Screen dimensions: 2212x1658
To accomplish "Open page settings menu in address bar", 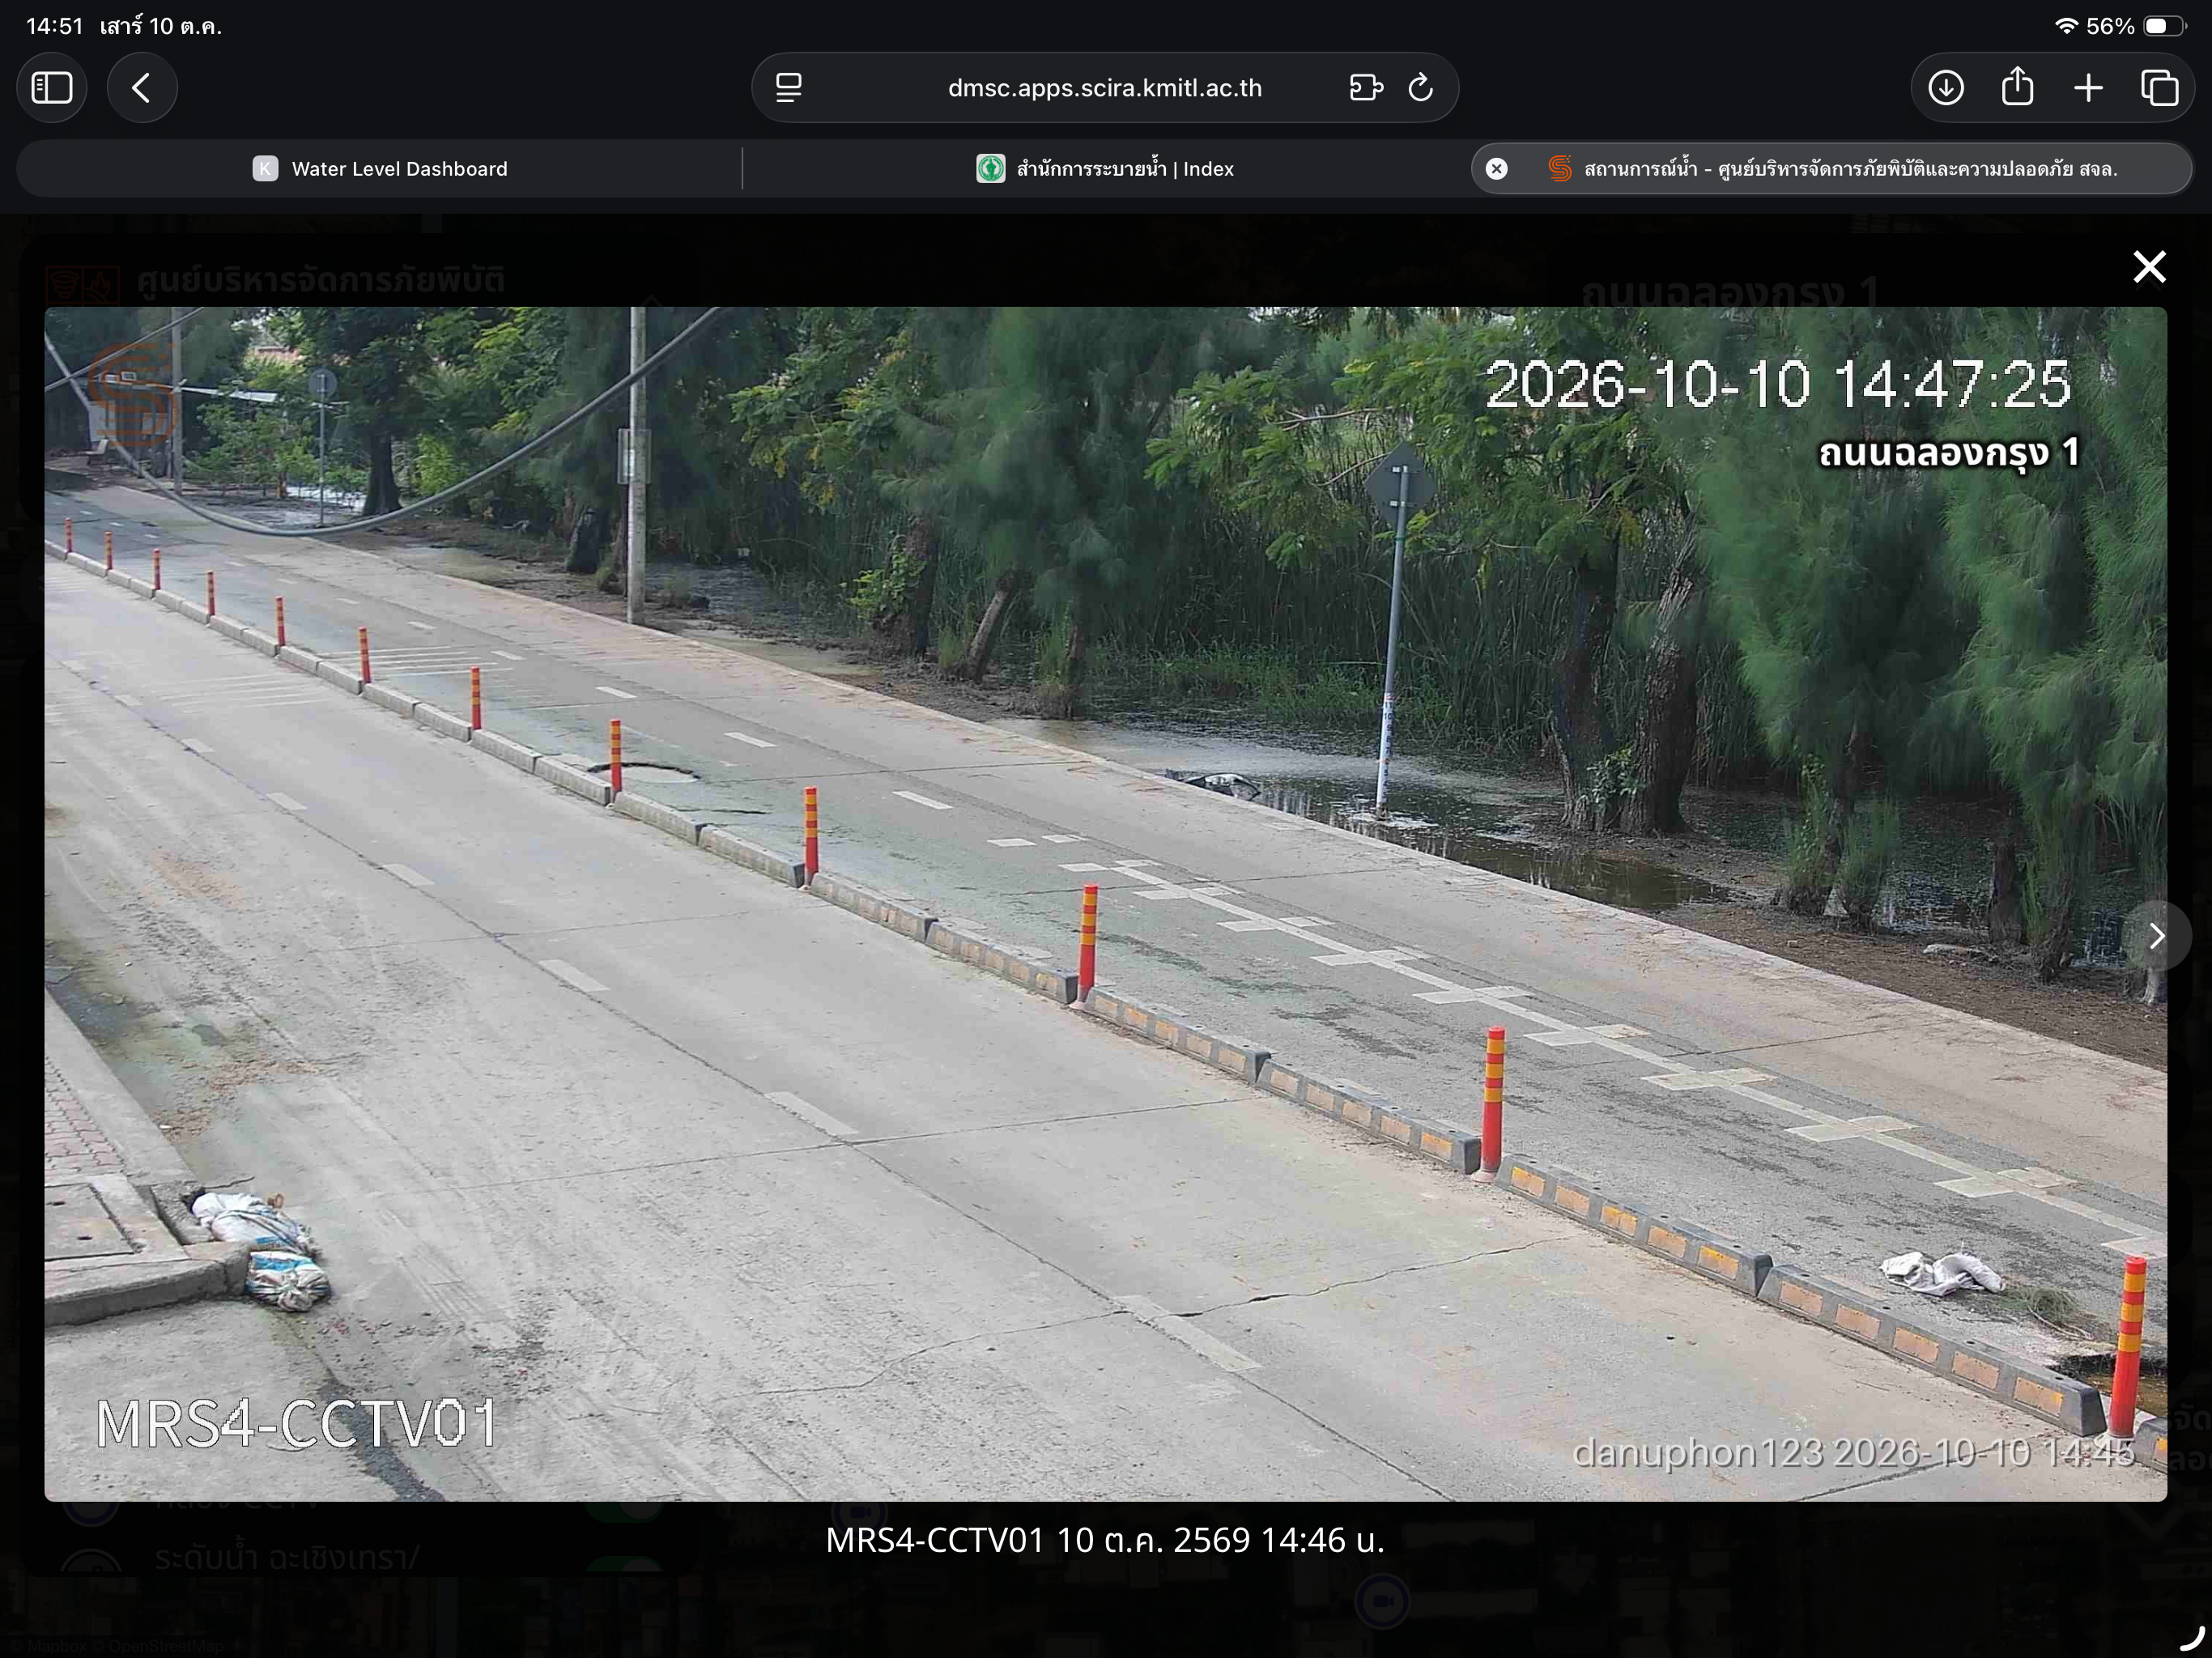I will coord(789,88).
